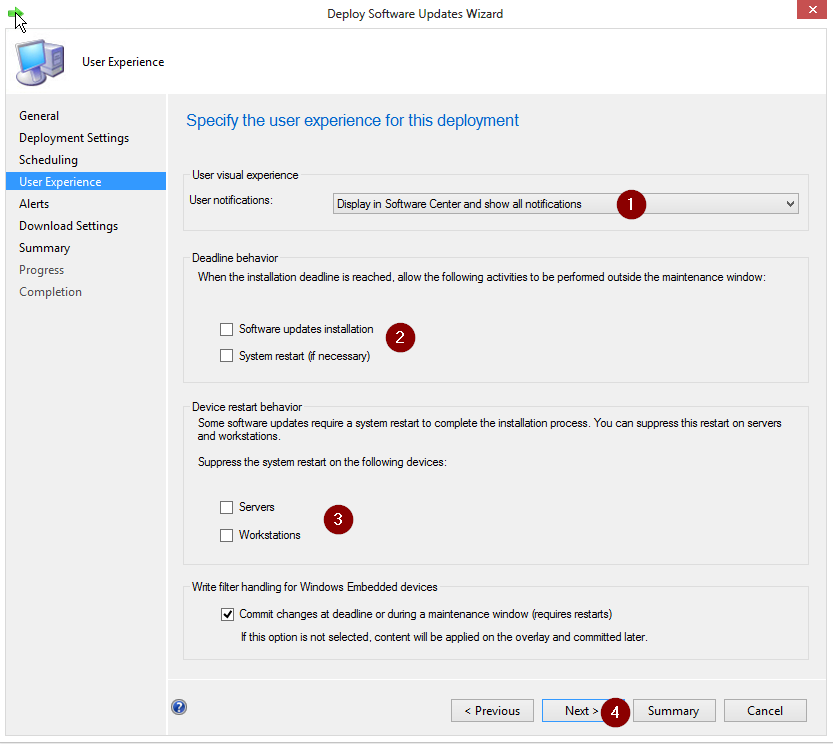This screenshot has width=833, height=744.
Task: Tick the Workstations restart suppression checkbox
Action: click(x=227, y=535)
